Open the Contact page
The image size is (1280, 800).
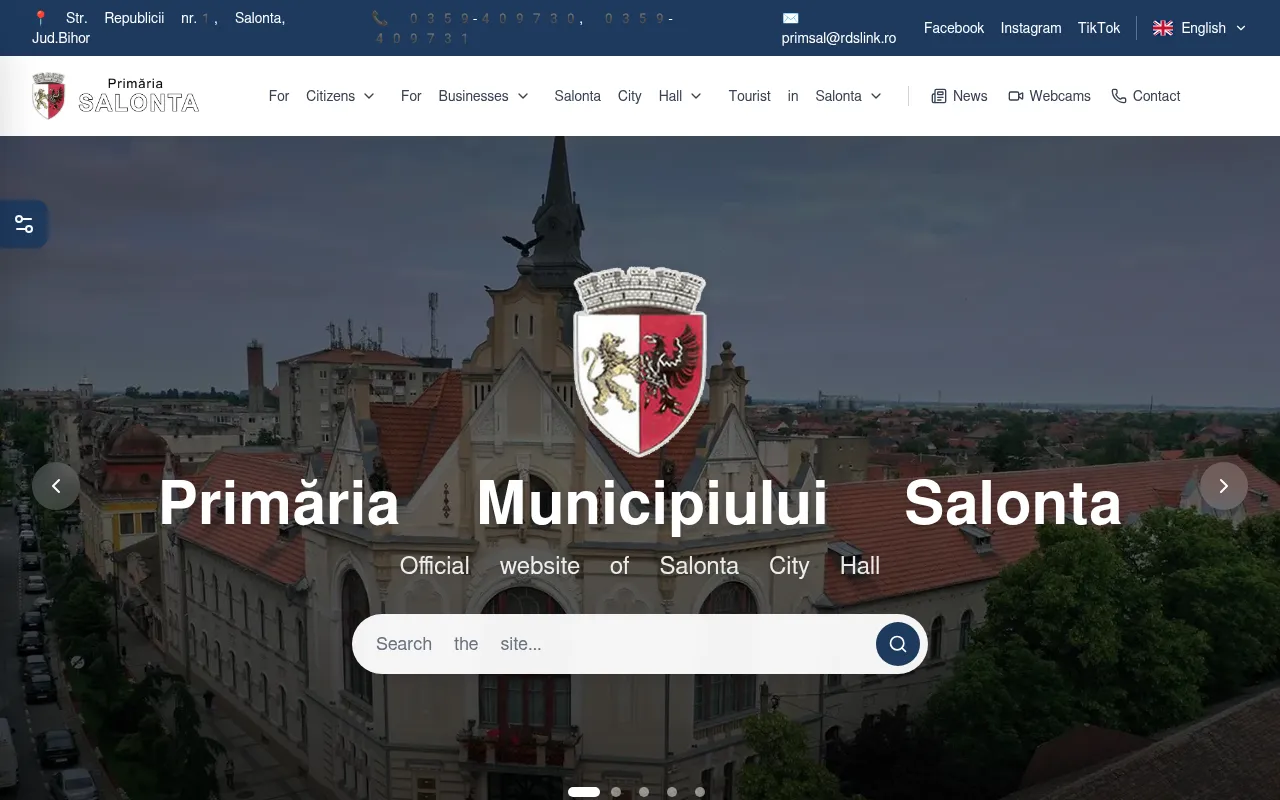click(x=1146, y=96)
